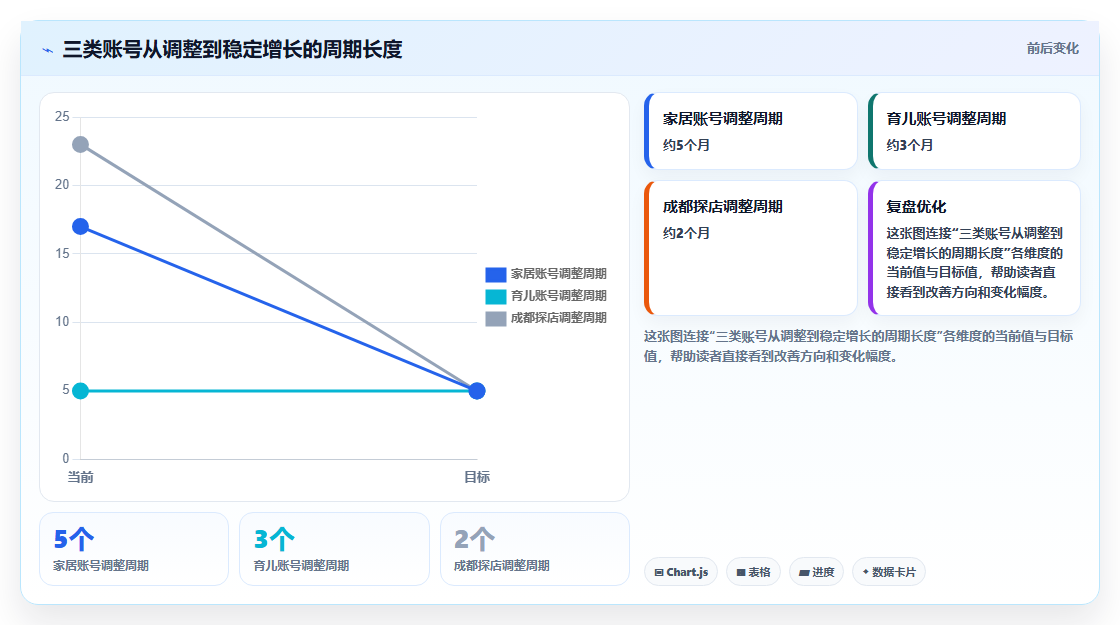Open the 育儿账号调整周期 约3个月 card

pos(974,131)
